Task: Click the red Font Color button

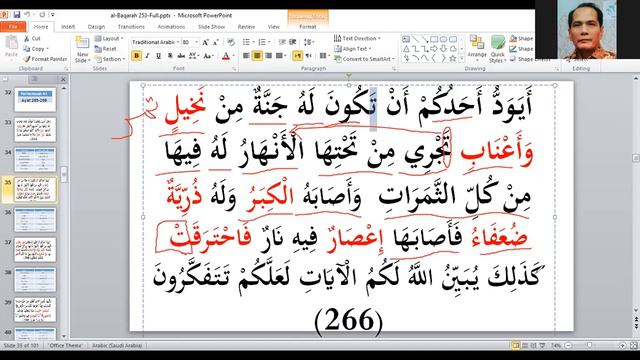Action: [226, 56]
